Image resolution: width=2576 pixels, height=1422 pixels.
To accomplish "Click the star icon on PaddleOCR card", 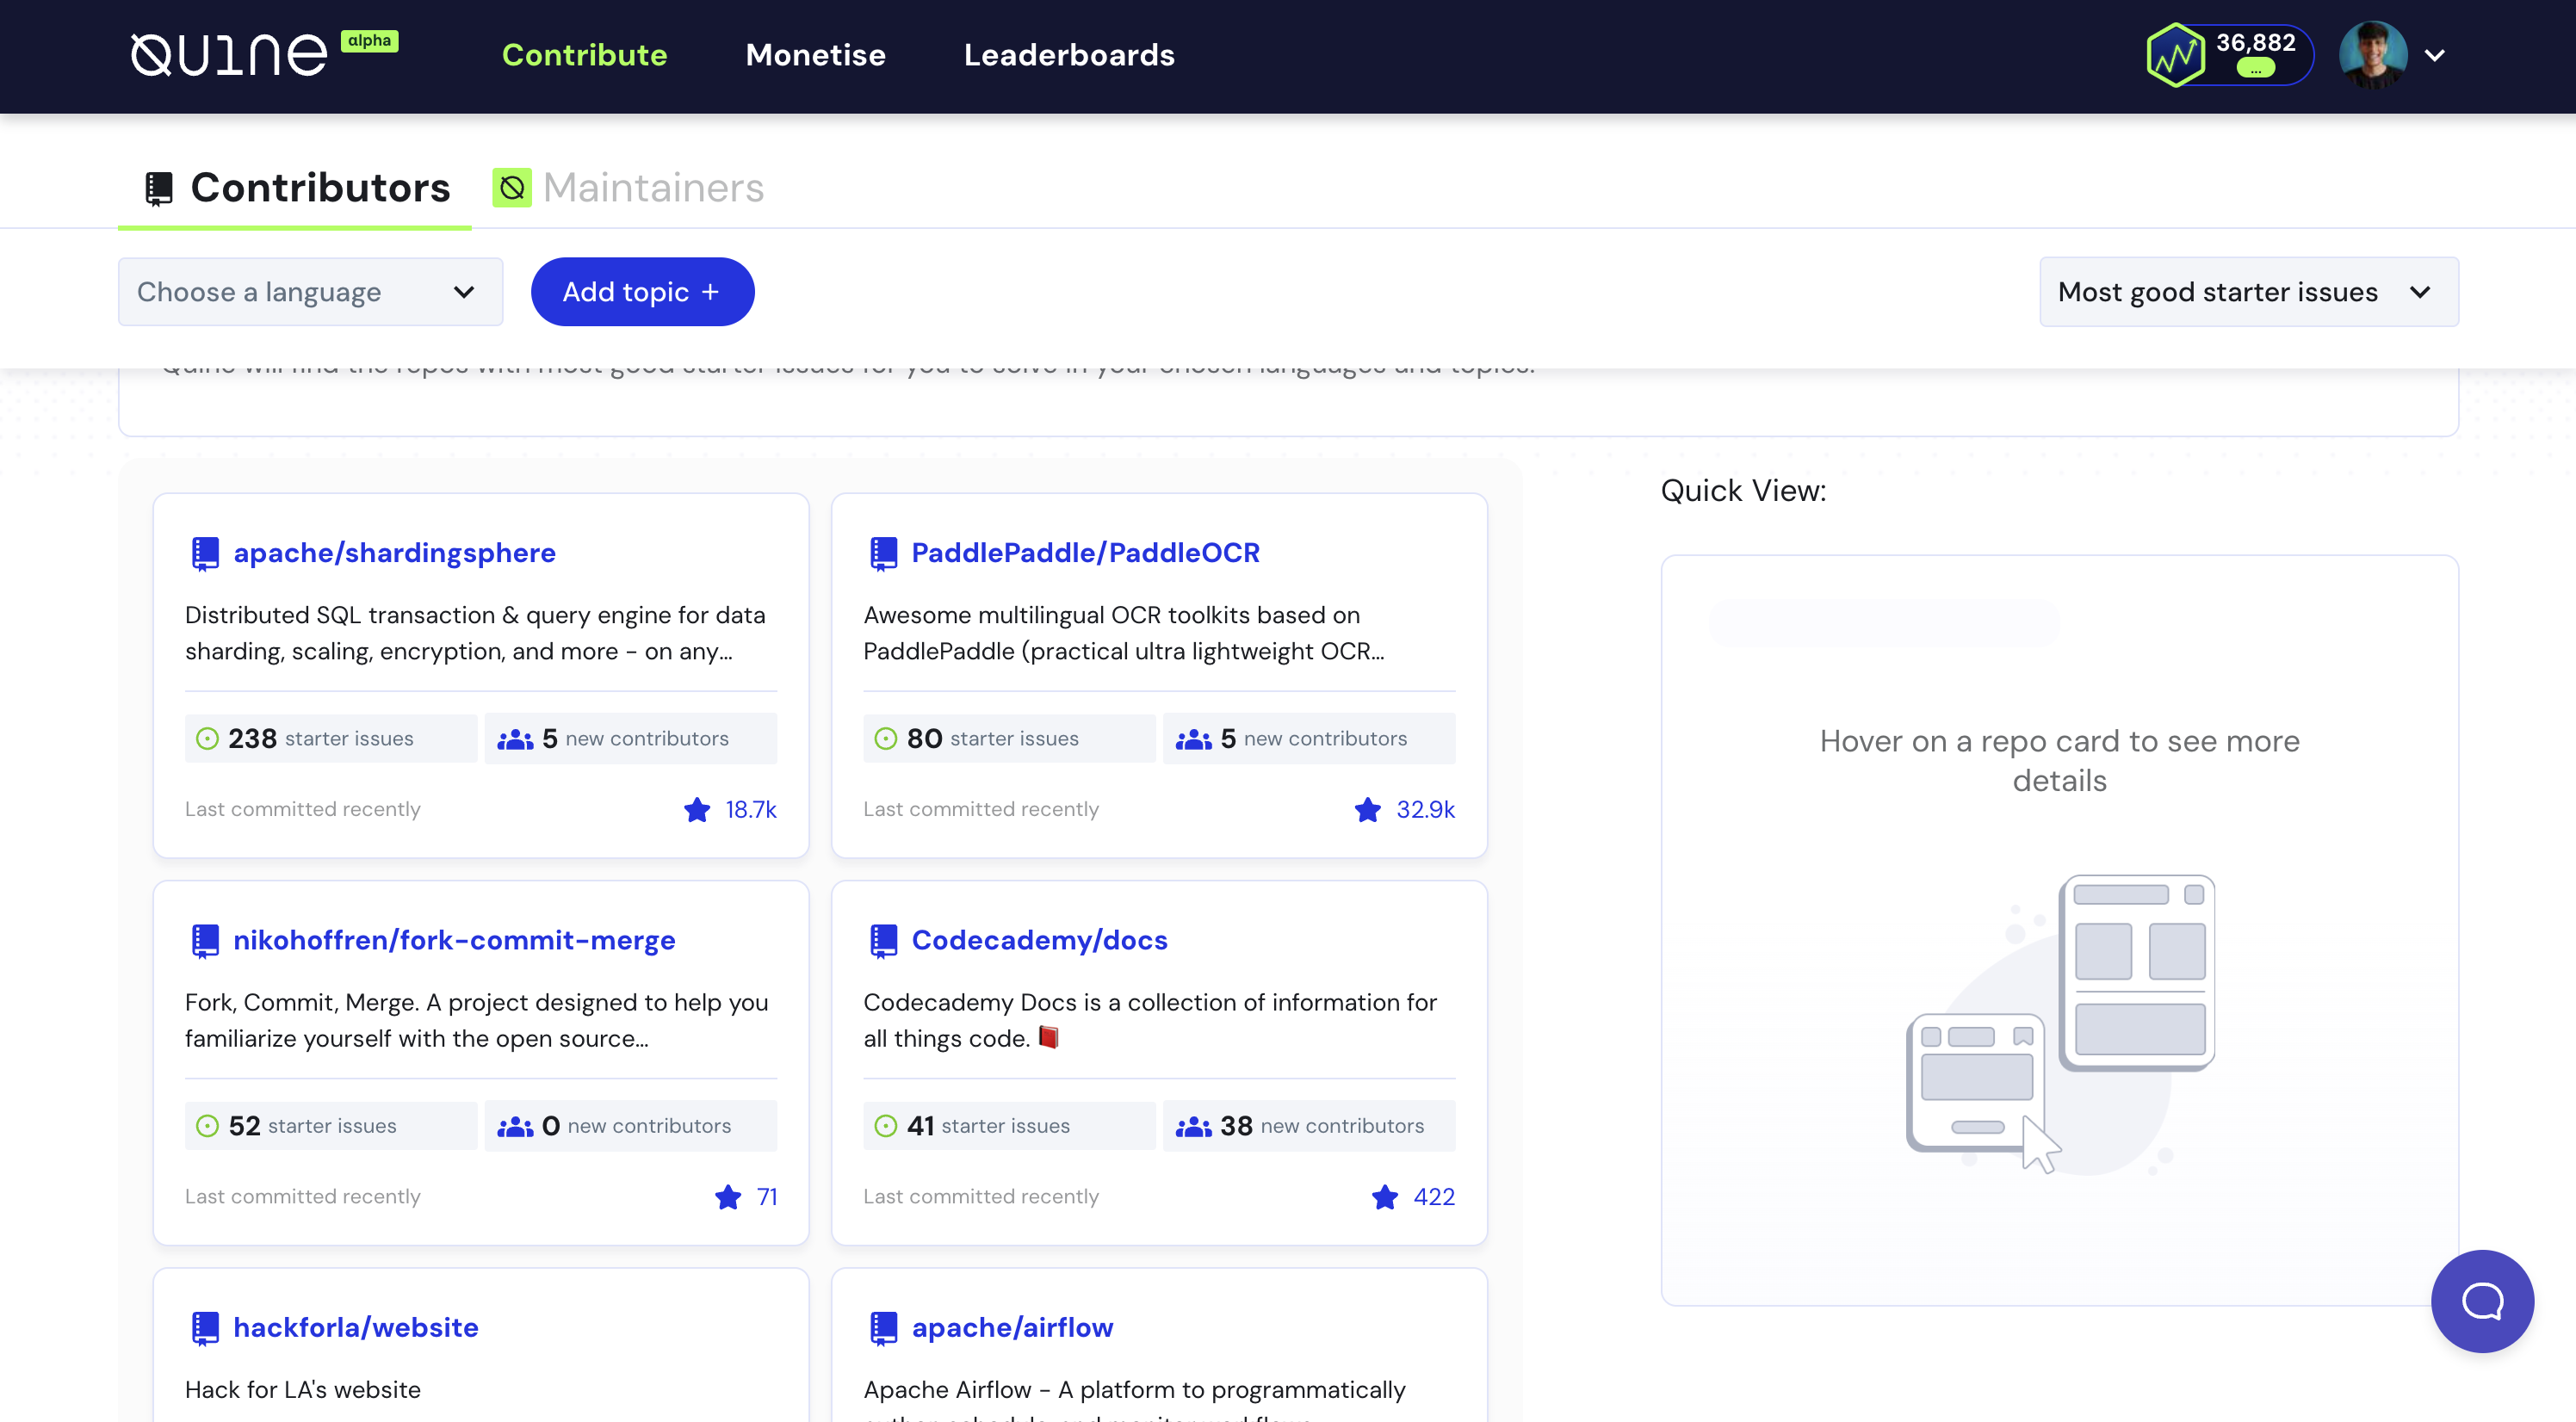I will [x=1367, y=809].
